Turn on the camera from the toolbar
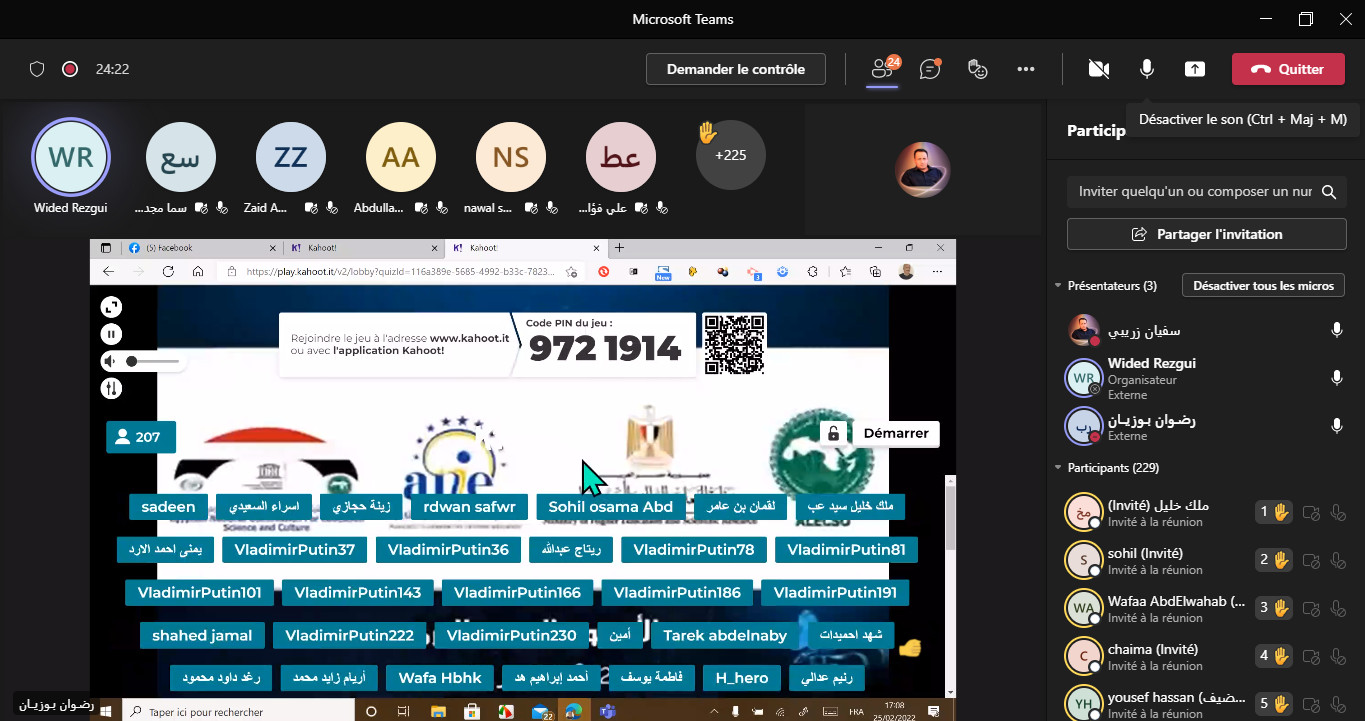This screenshot has height=721, width=1365. pos(1099,69)
